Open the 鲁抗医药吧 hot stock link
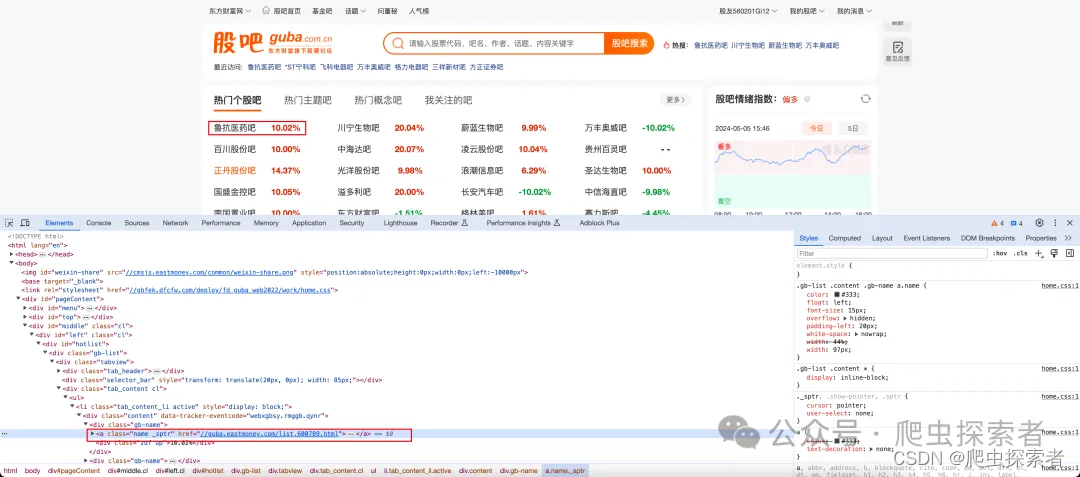1080x477 pixels. pos(235,128)
